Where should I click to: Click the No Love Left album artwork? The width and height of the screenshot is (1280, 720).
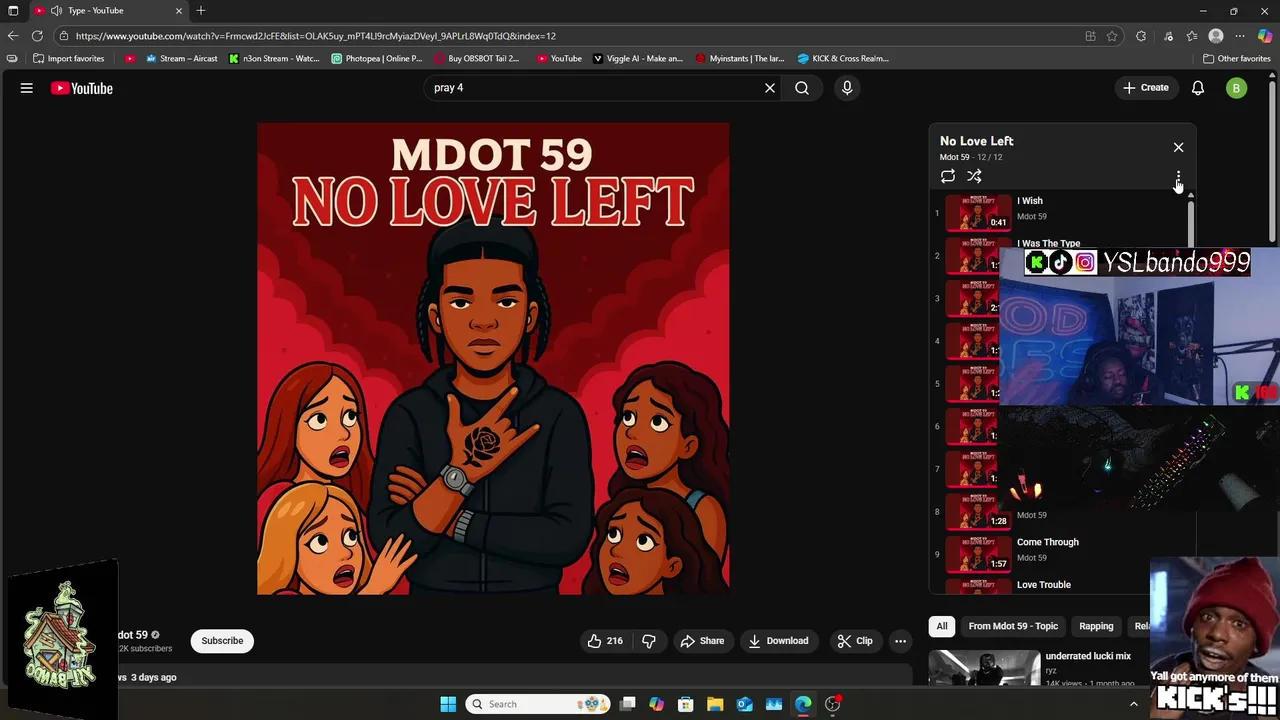click(493, 359)
